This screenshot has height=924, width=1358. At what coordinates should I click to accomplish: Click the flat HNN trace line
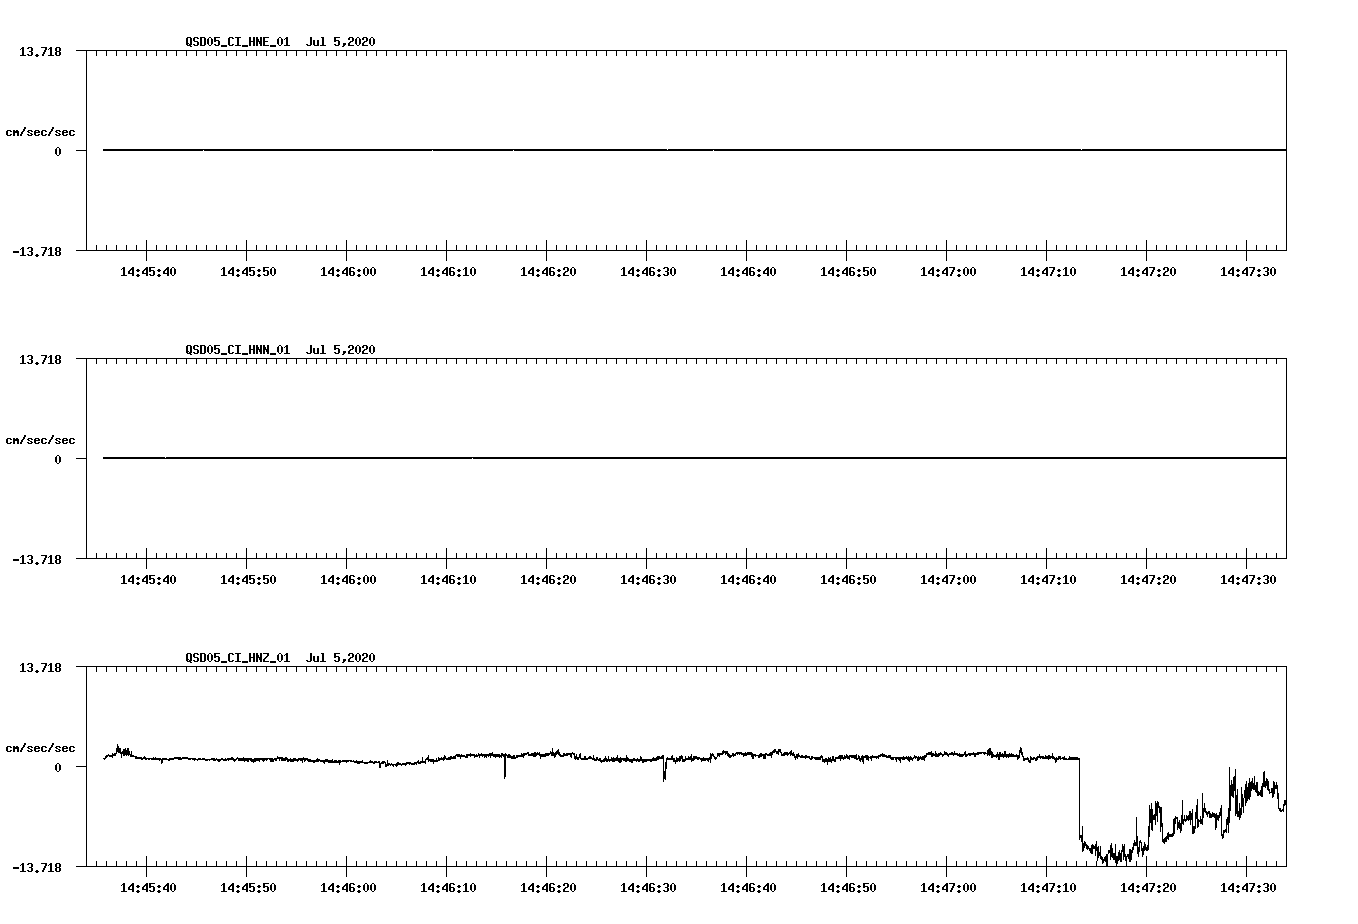click(x=694, y=458)
